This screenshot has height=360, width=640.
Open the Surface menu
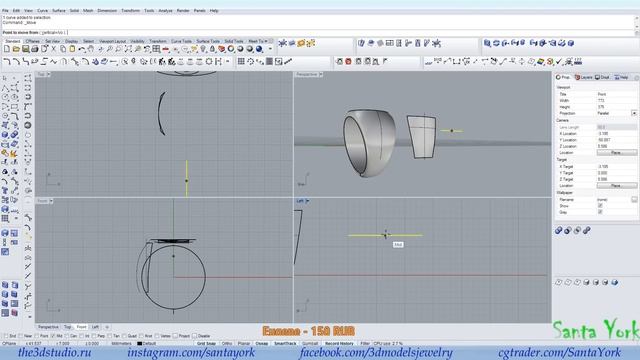pos(59,11)
